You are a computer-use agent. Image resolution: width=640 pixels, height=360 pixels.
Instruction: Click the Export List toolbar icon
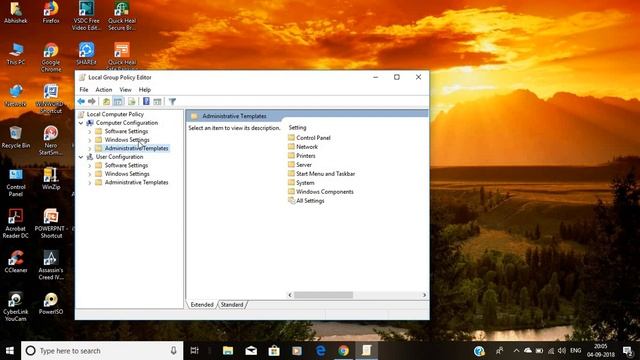click(131, 101)
